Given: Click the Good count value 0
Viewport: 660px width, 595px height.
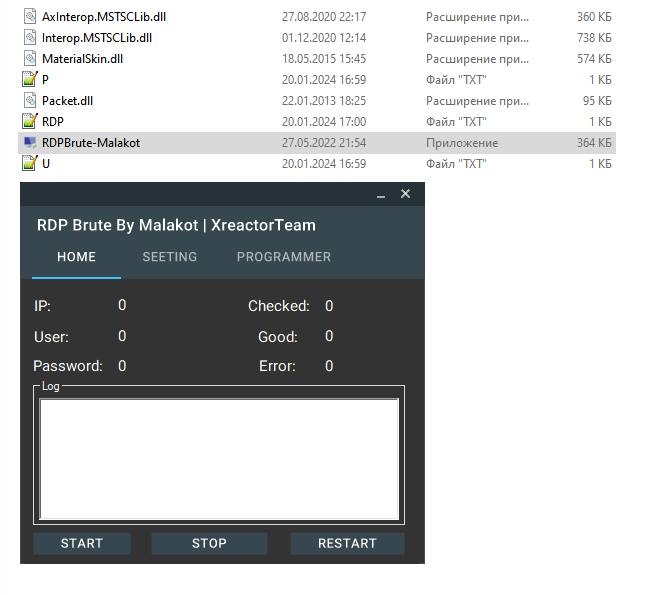Looking at the screenshot, I should pyautogui.click(x=329, y=336).
